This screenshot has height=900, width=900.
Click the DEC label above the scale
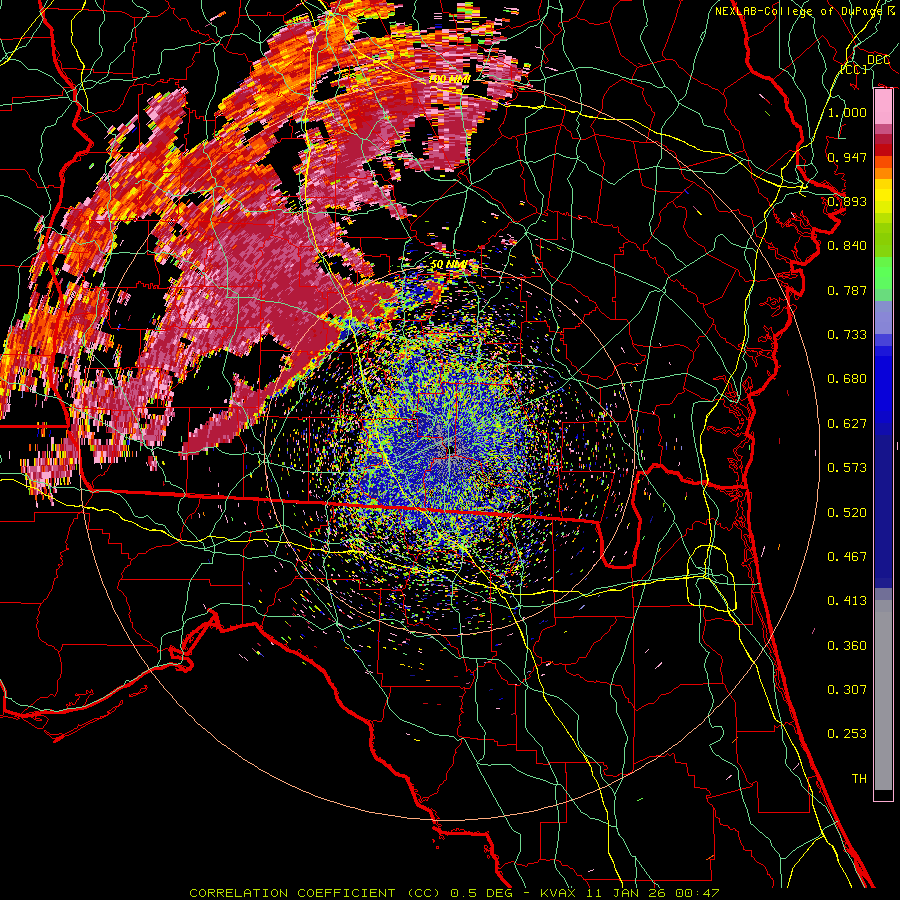coord(878,60)
